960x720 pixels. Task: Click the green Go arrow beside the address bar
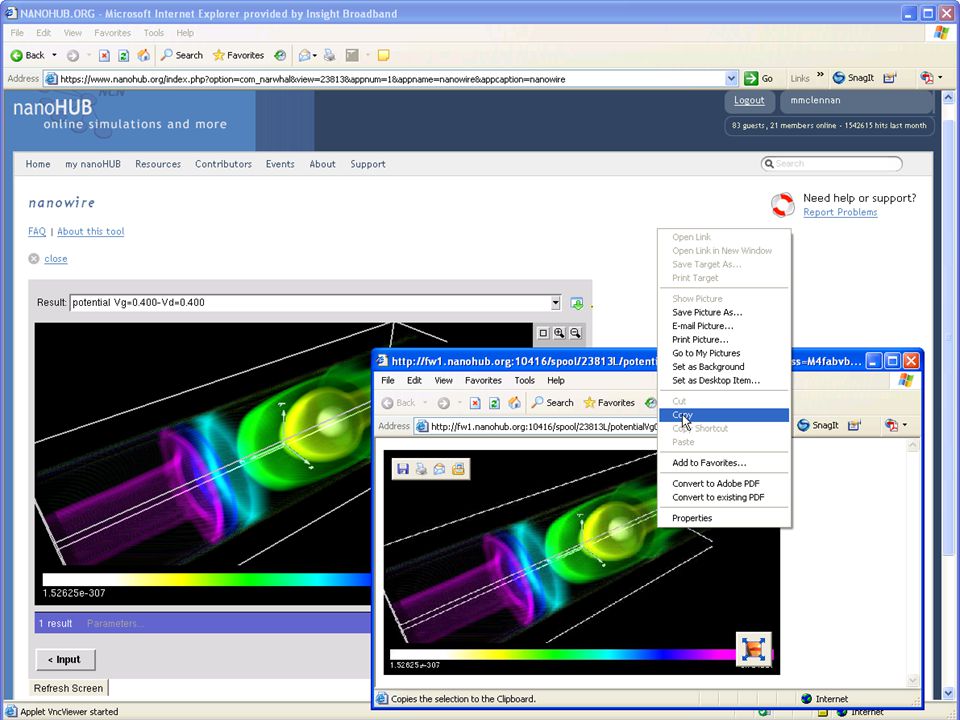click(751, 78)
